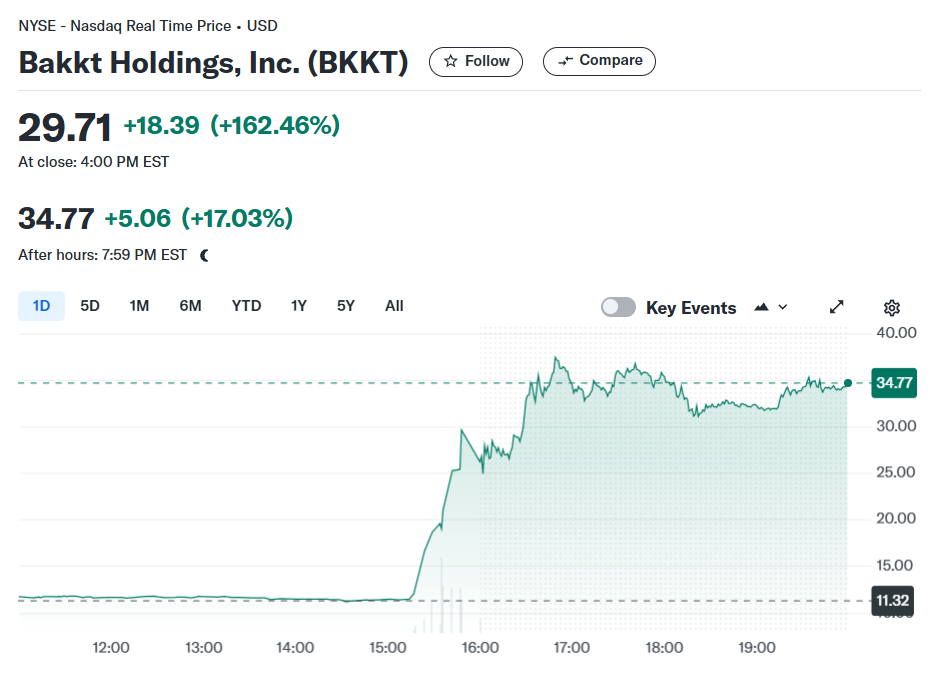Click the Compare button
This screenshot has height=676, width=937.
[x=599, y=62]
